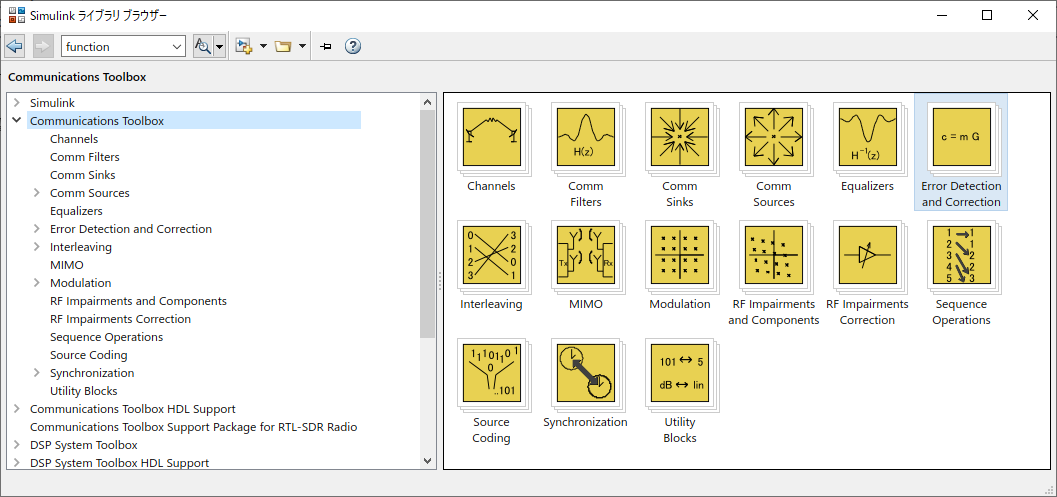Click the open folder icon
Screen dimensions: 1057x497
pos(282,47)
